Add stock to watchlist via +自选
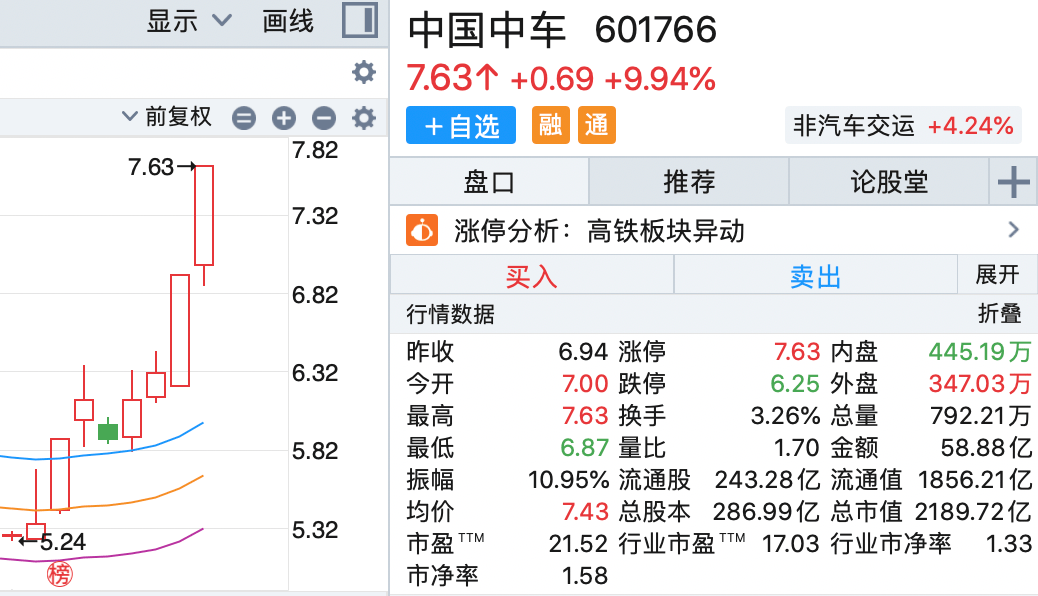This screenshot has height=596, width=1038. coord(460,126)
